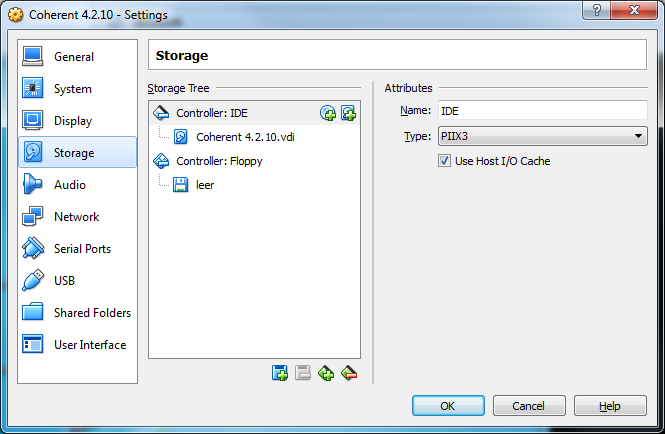
Task: Click the add storage attachment icon below the tree
Action: click(280, 373)
